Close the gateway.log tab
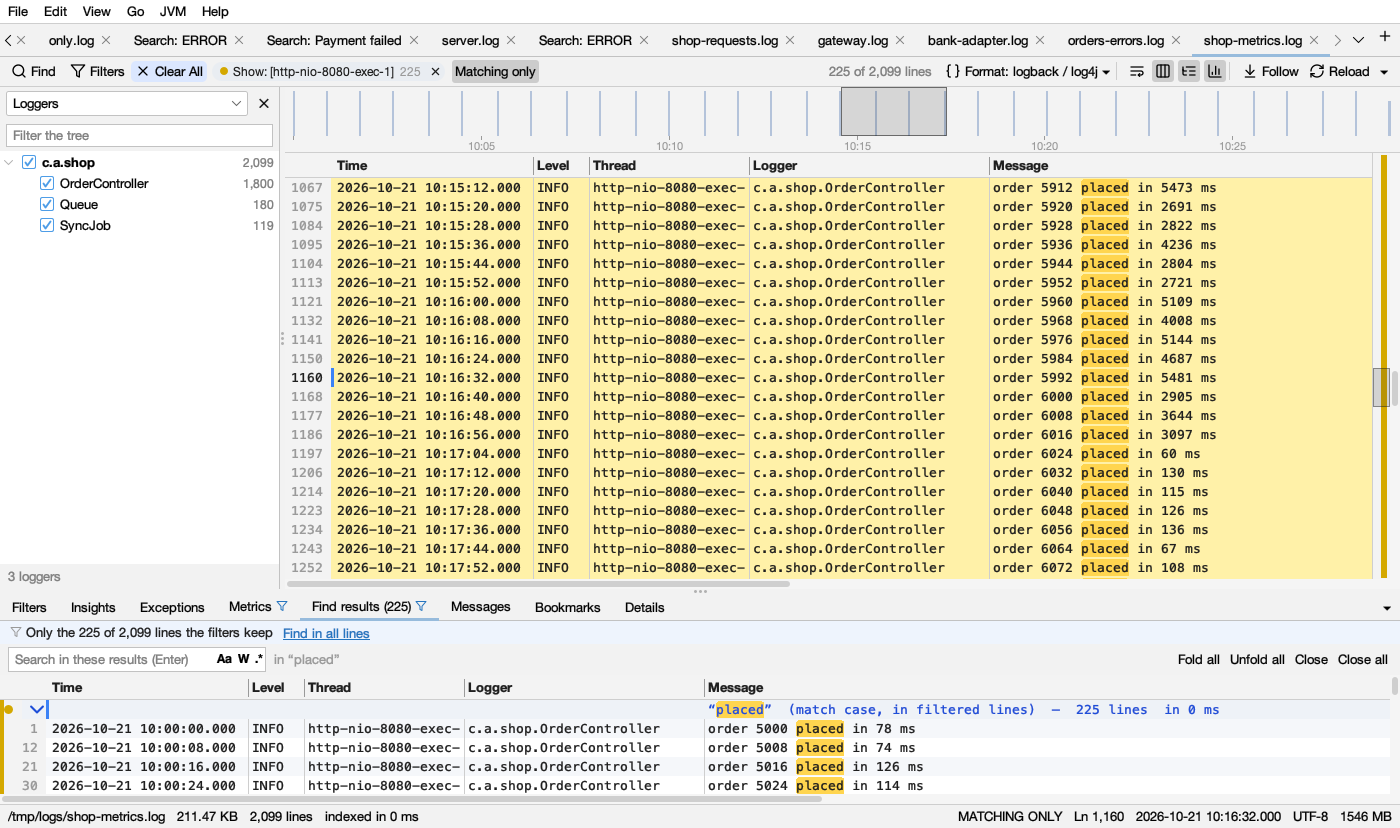Screen dimensions: 1400x828 click(902, 41)
